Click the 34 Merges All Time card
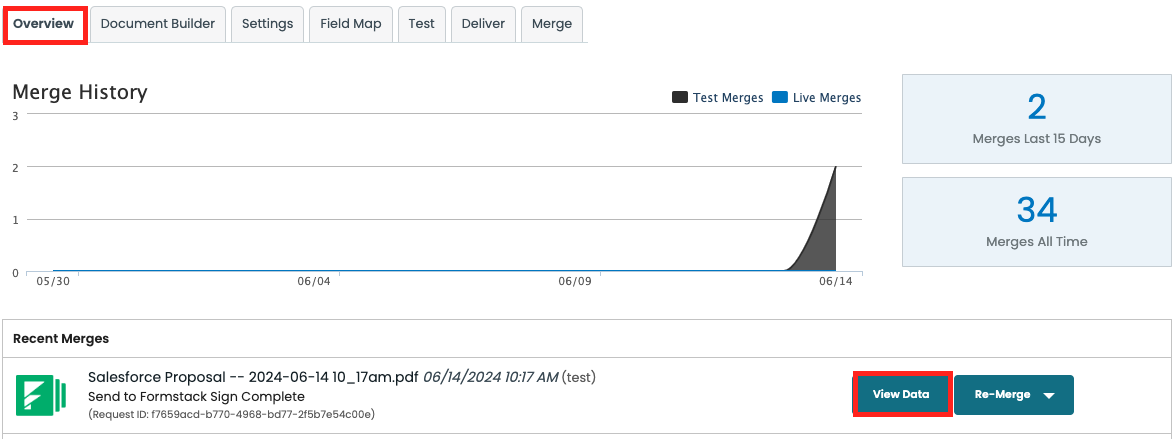Image resolution: width=1176 pixels, height=439 pixels. pos(1036,222)
